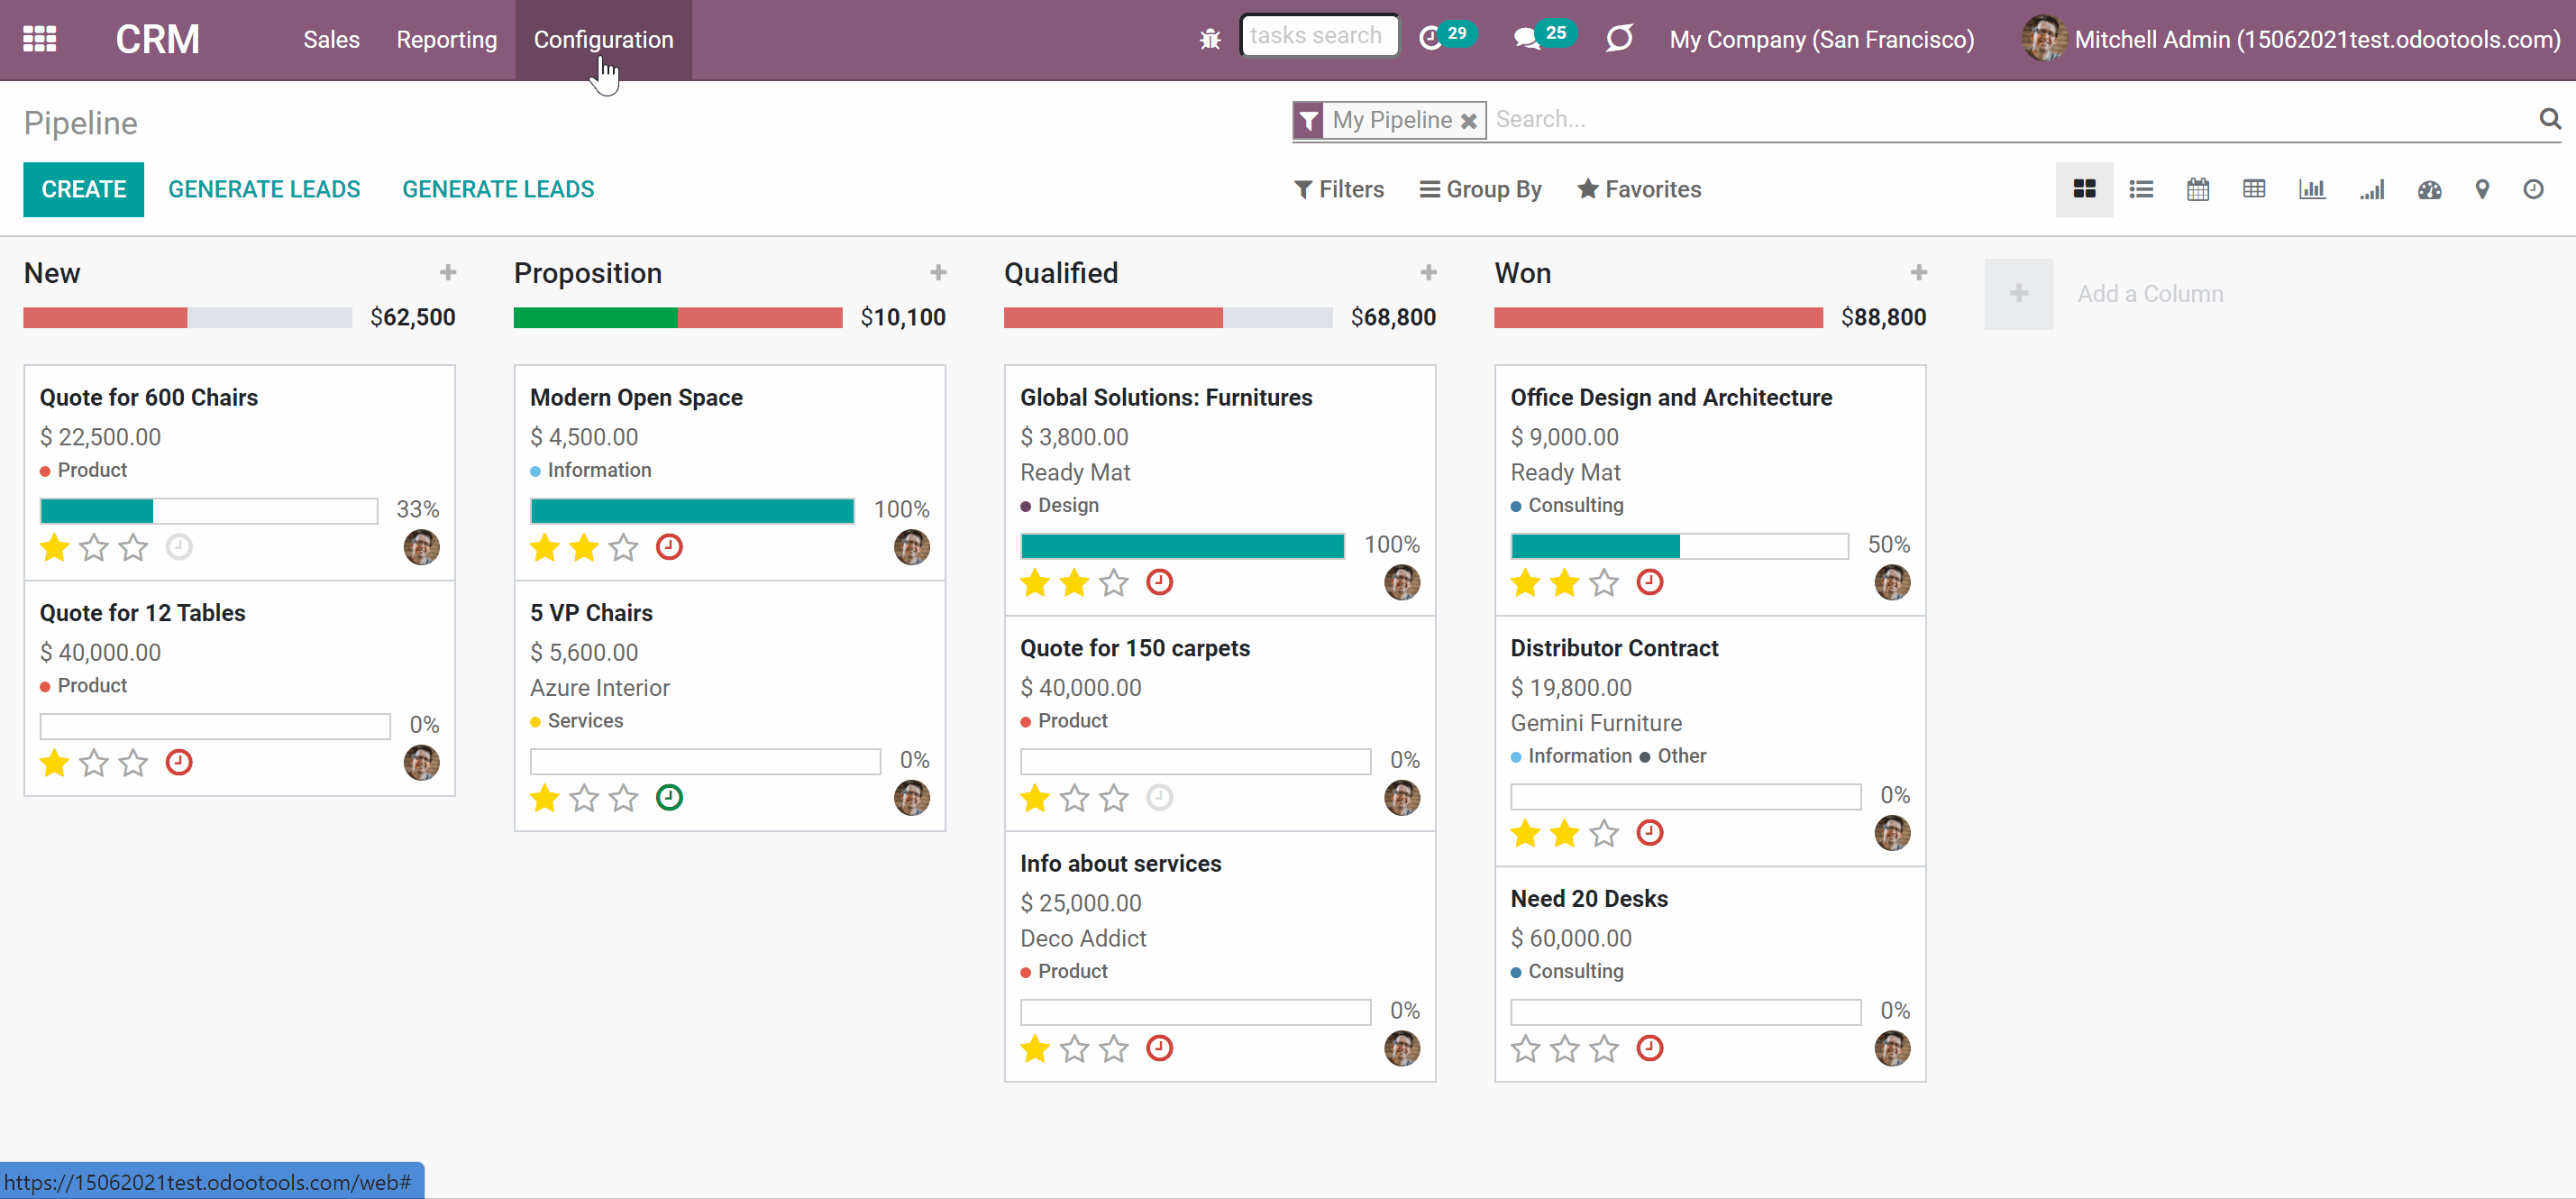
Task: Open the Sales menu
Action: coord(331,39)
